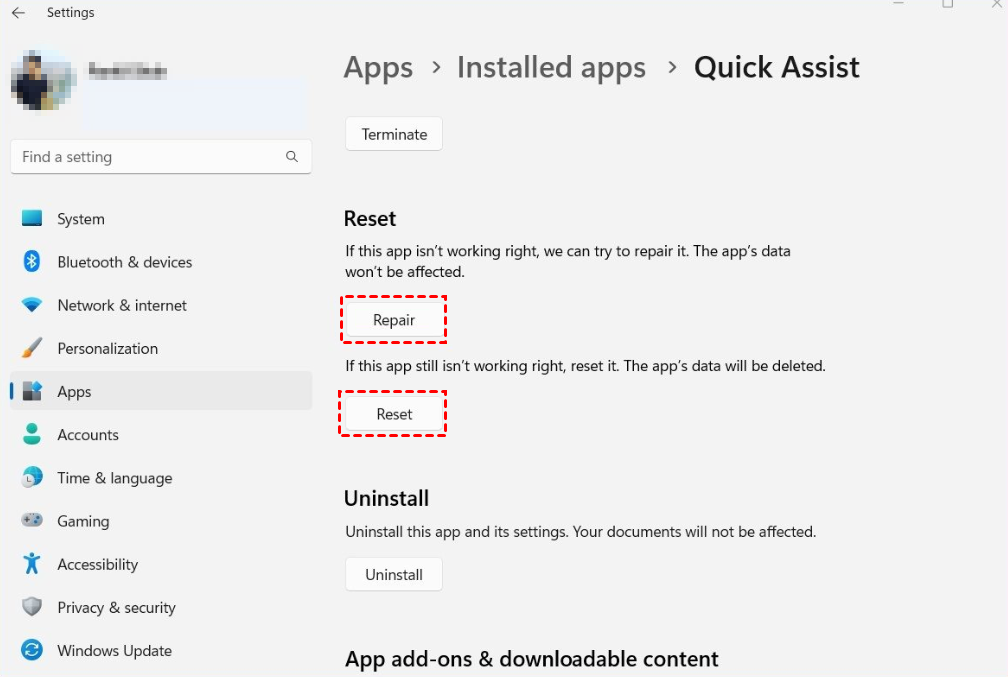Viewport: 1008px width, 677px height.
Task: Open Privacy & security settings
Action: [161, 607]
